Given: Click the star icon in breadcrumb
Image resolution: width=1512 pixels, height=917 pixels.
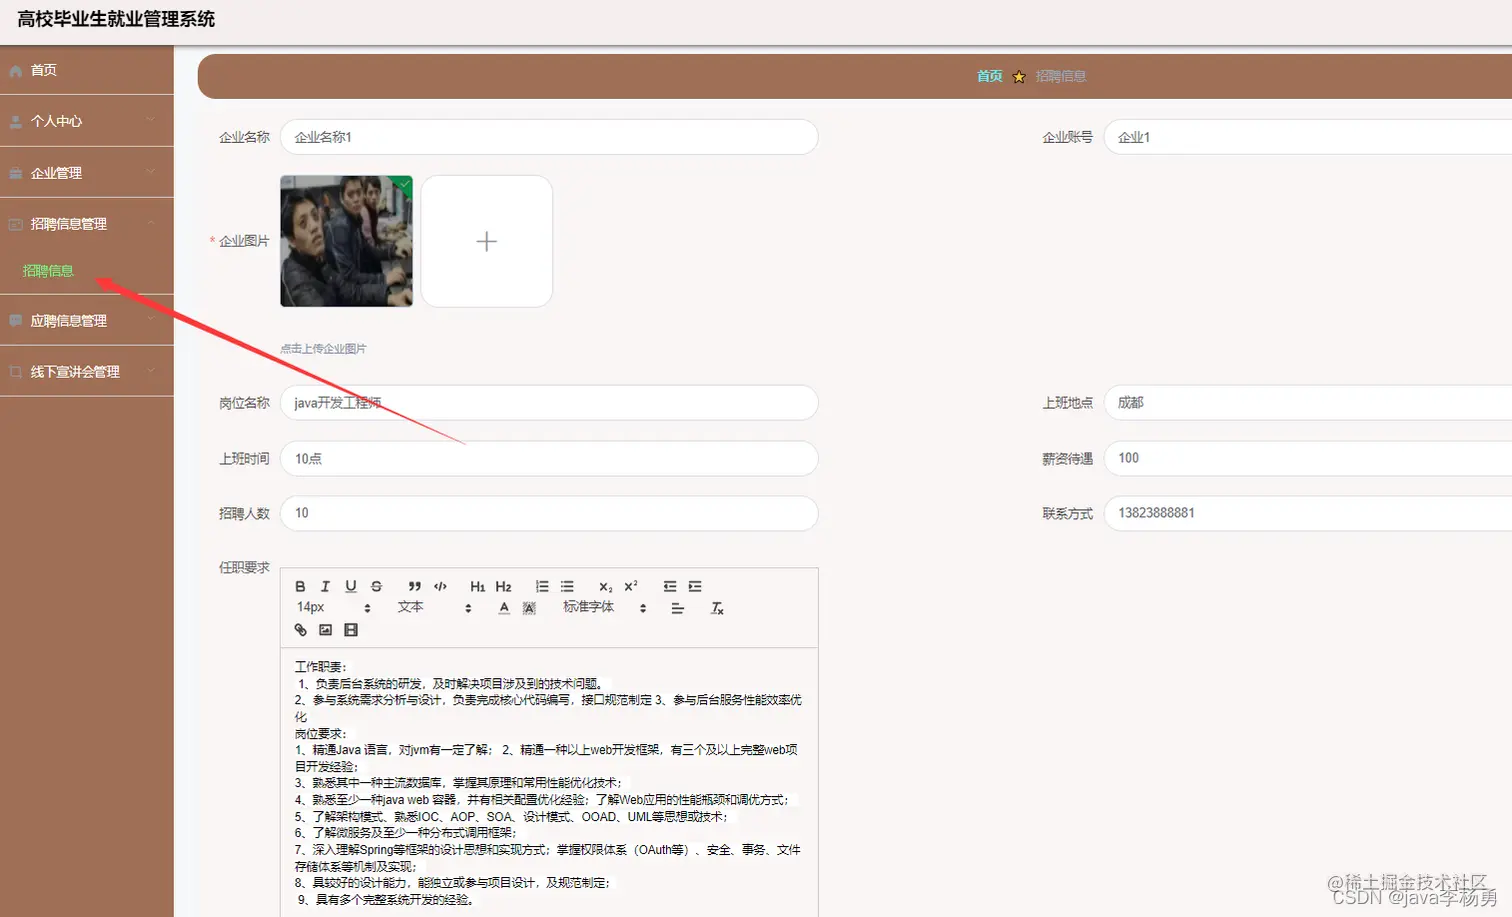Looking at the screenshot, I should [x=1019, y=77].
